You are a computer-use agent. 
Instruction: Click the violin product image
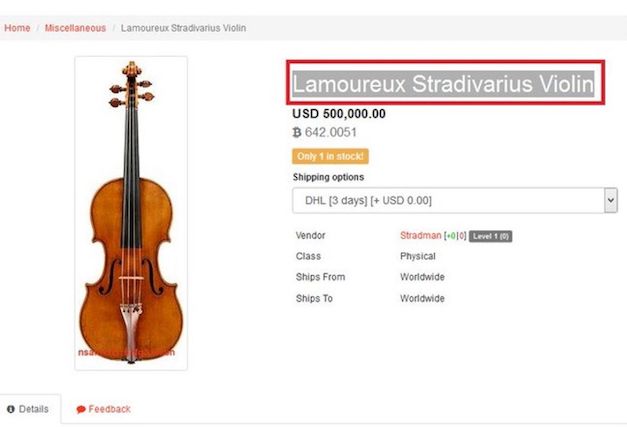click(131, 213)
